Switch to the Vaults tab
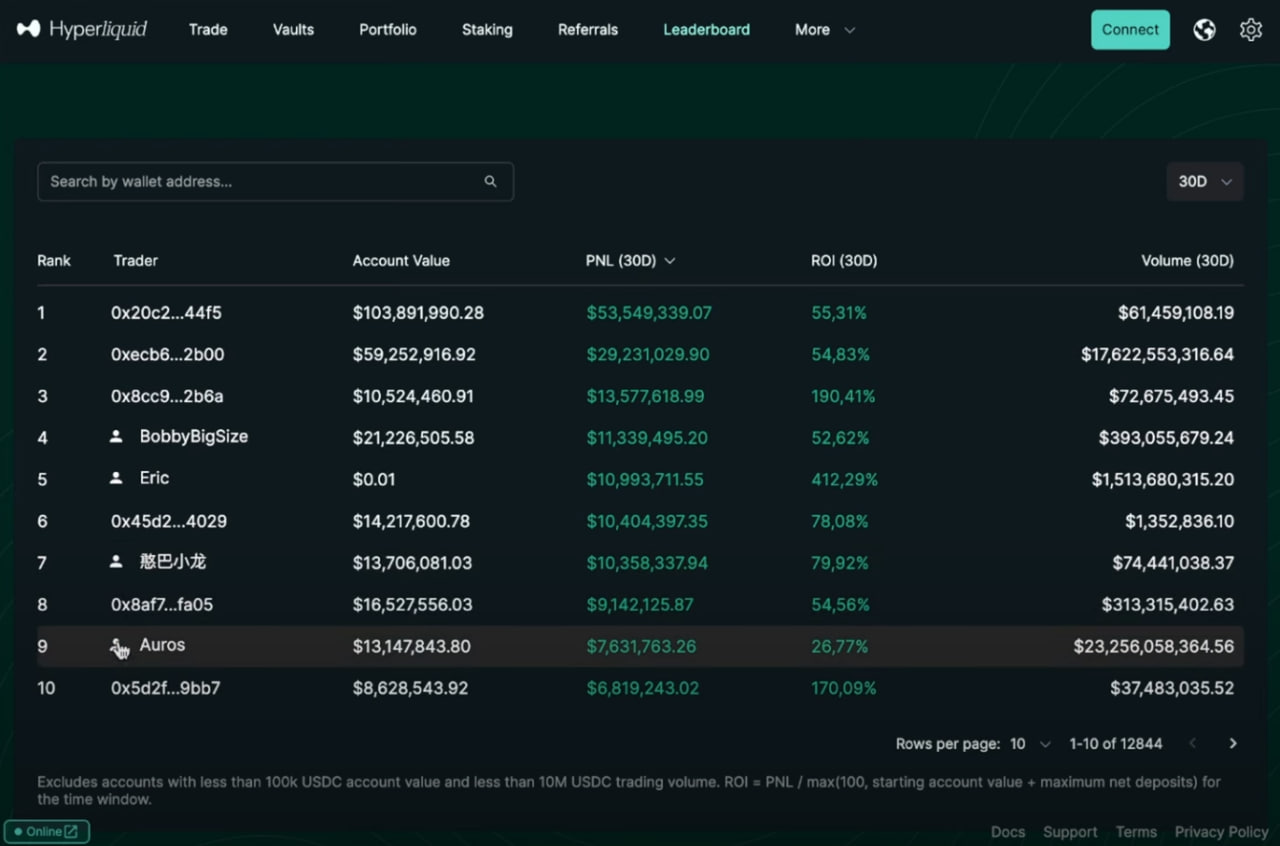This screenshot has width=1280, height=846. tap(293, 30)
